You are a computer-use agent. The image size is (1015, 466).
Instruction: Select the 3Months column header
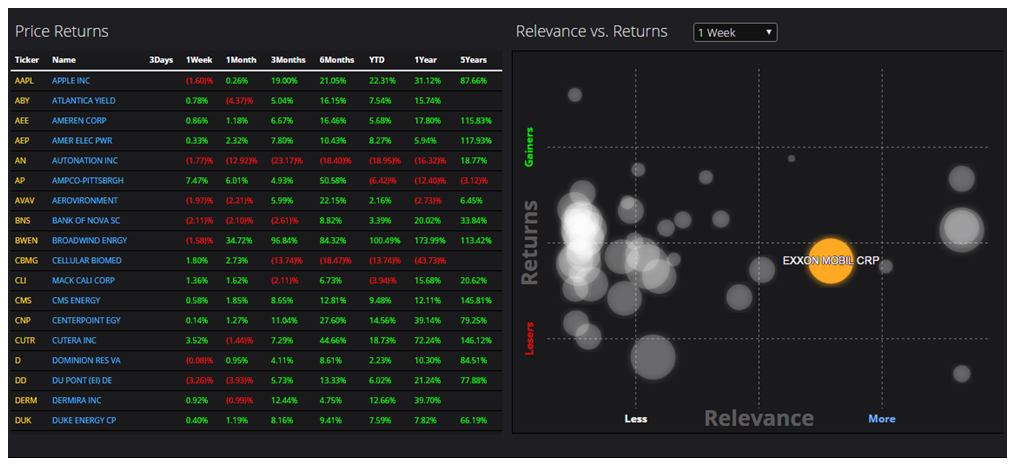[x=287, y=60]
